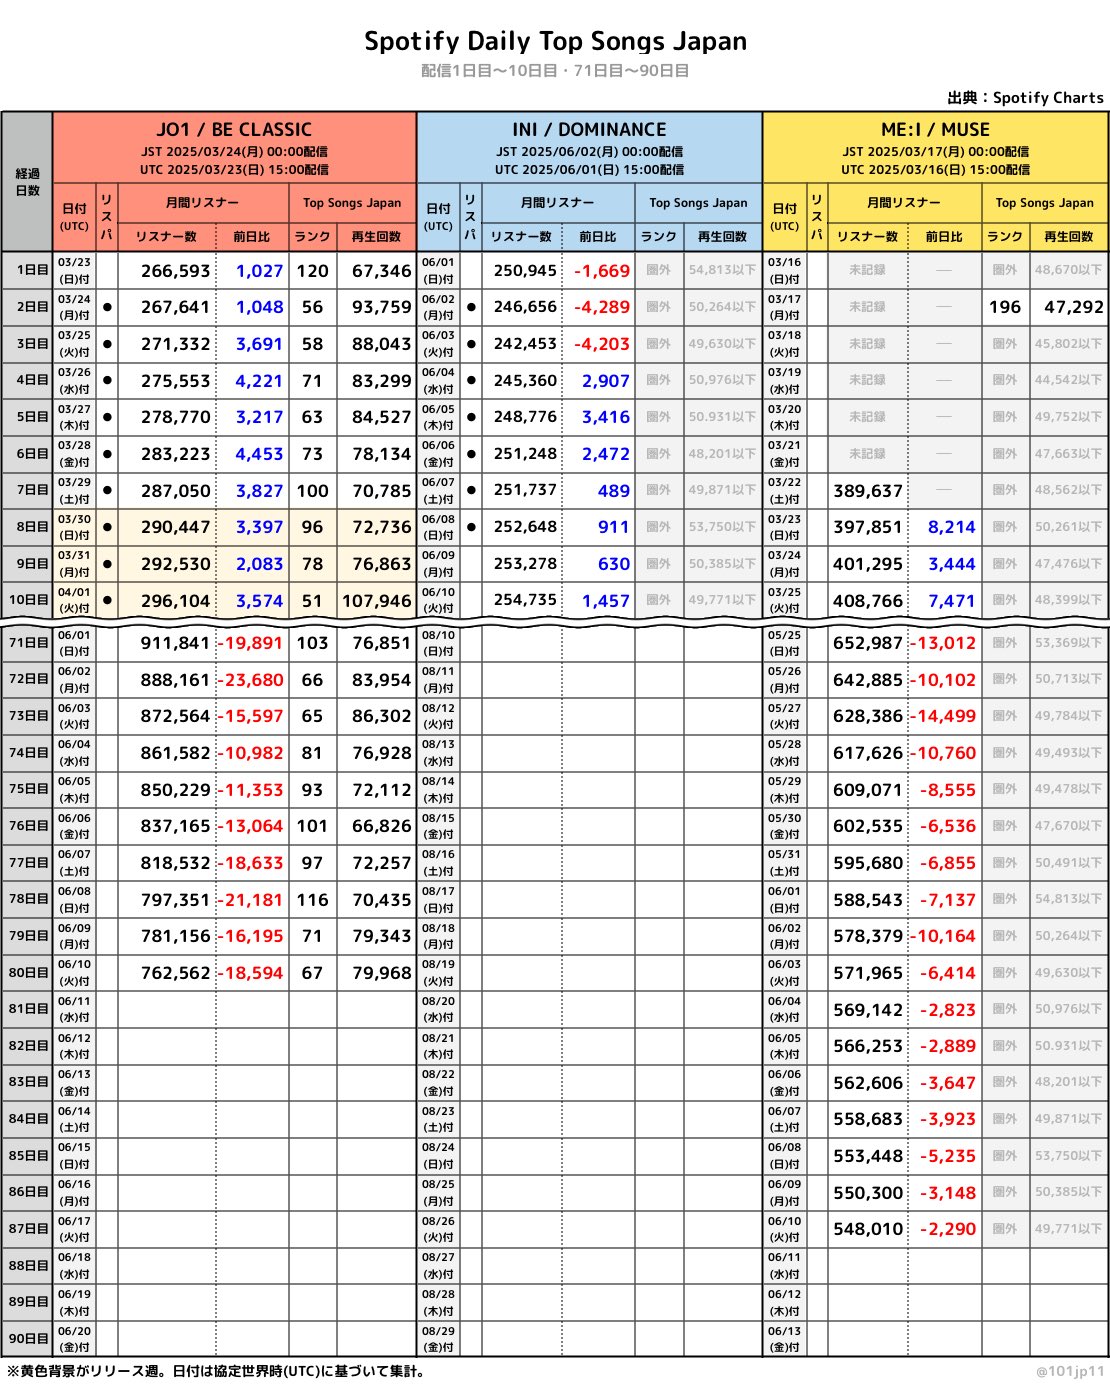
Task: Click ME:I "月間リスナー" column header
Action: point(904,202)
